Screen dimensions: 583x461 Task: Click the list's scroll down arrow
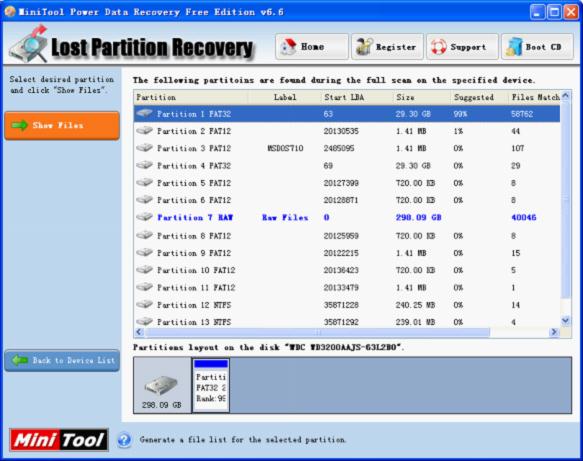(566, 320)
